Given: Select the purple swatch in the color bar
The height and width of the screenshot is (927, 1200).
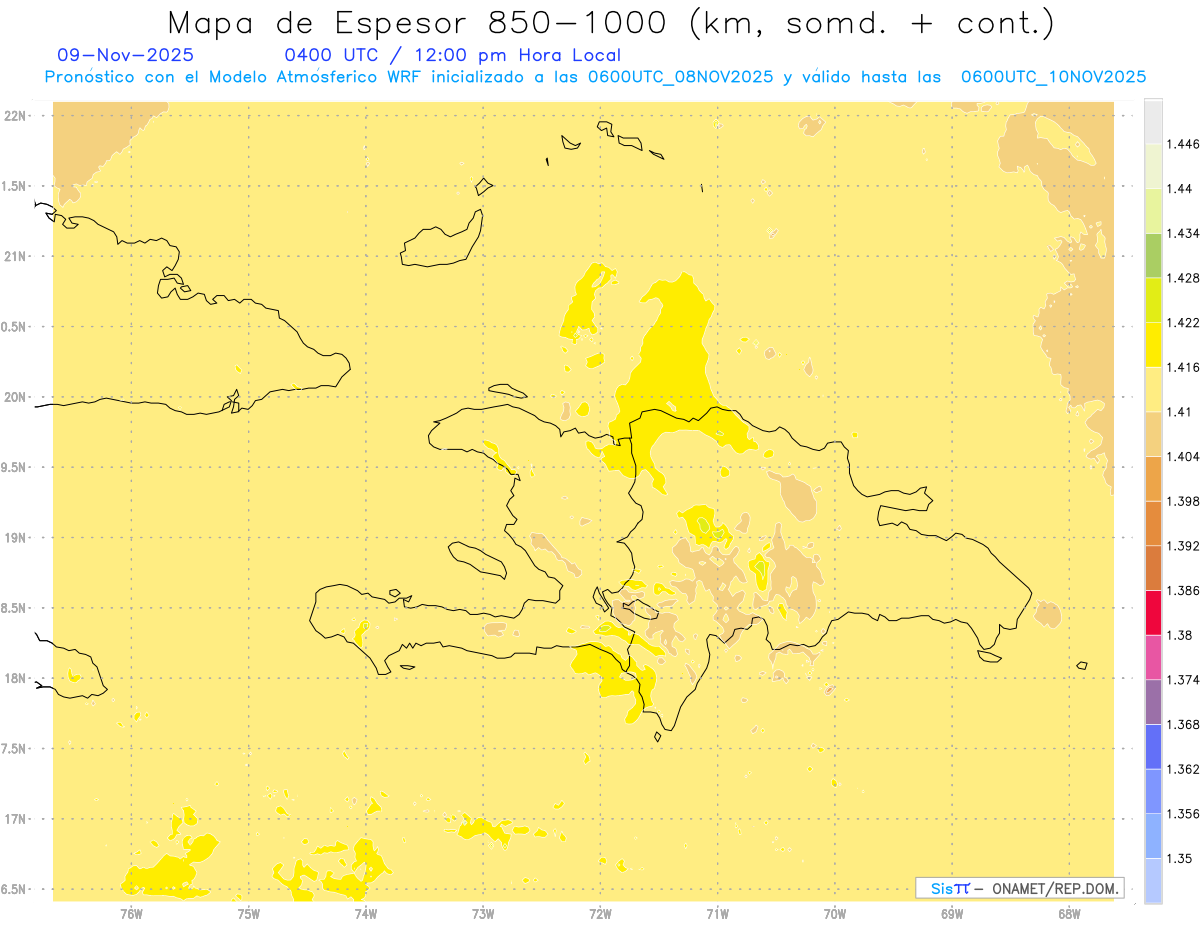Looking at the screenshot, I should 1153,702.
